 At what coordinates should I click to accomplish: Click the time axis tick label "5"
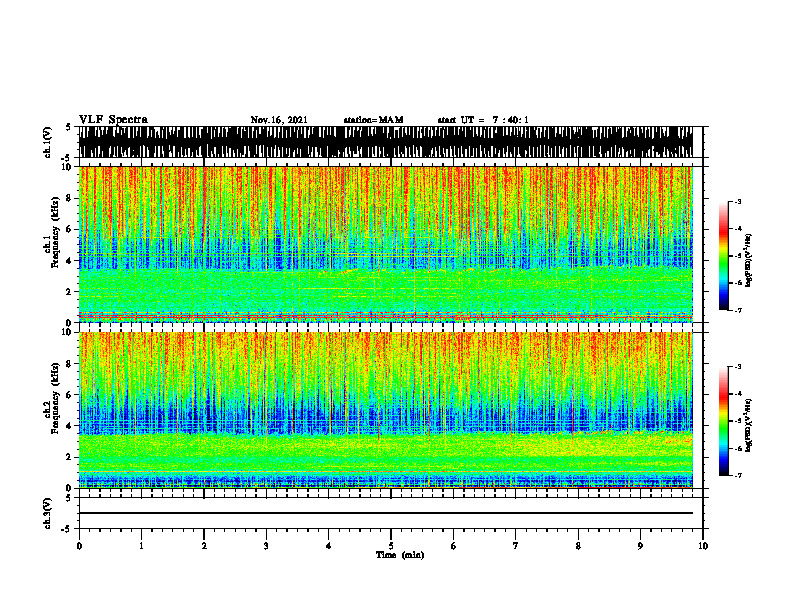tap(391, 546)
